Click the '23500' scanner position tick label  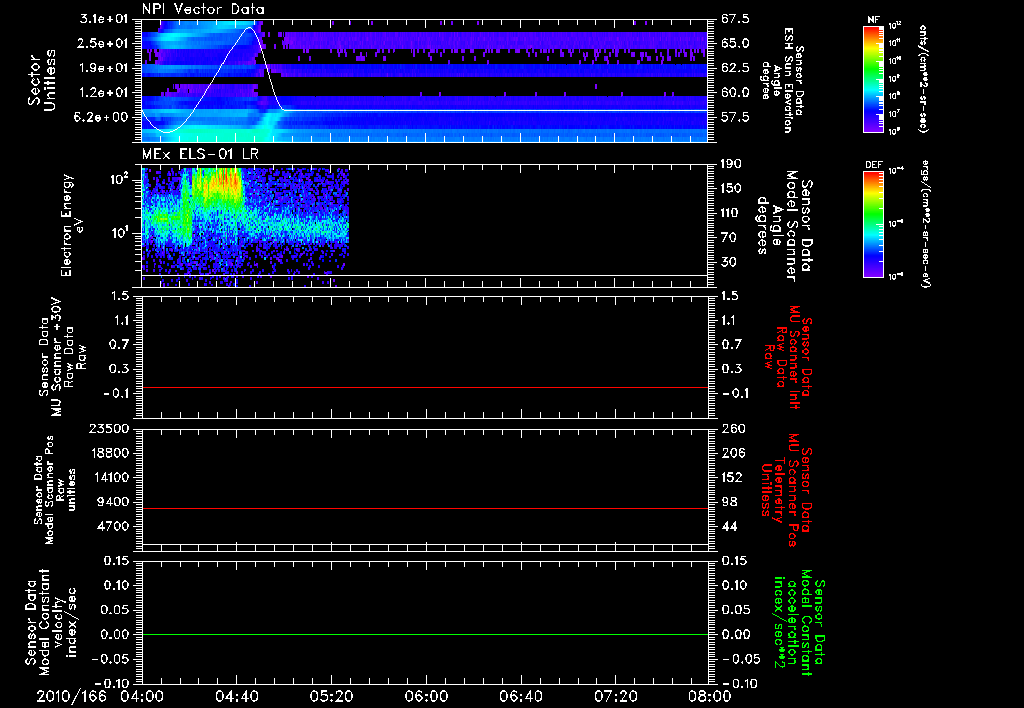coord(109,428)
